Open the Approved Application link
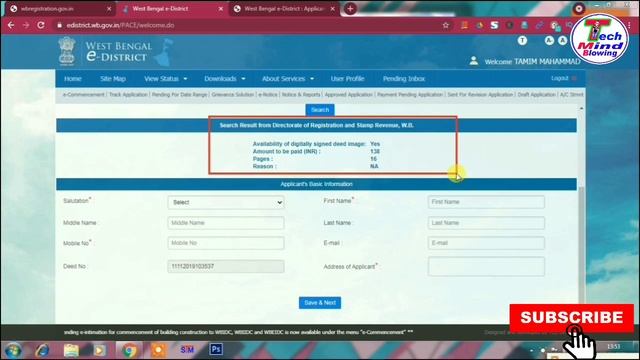Viewport: 640px width, 360px height. pyautogui.click(x=349, y=95)
